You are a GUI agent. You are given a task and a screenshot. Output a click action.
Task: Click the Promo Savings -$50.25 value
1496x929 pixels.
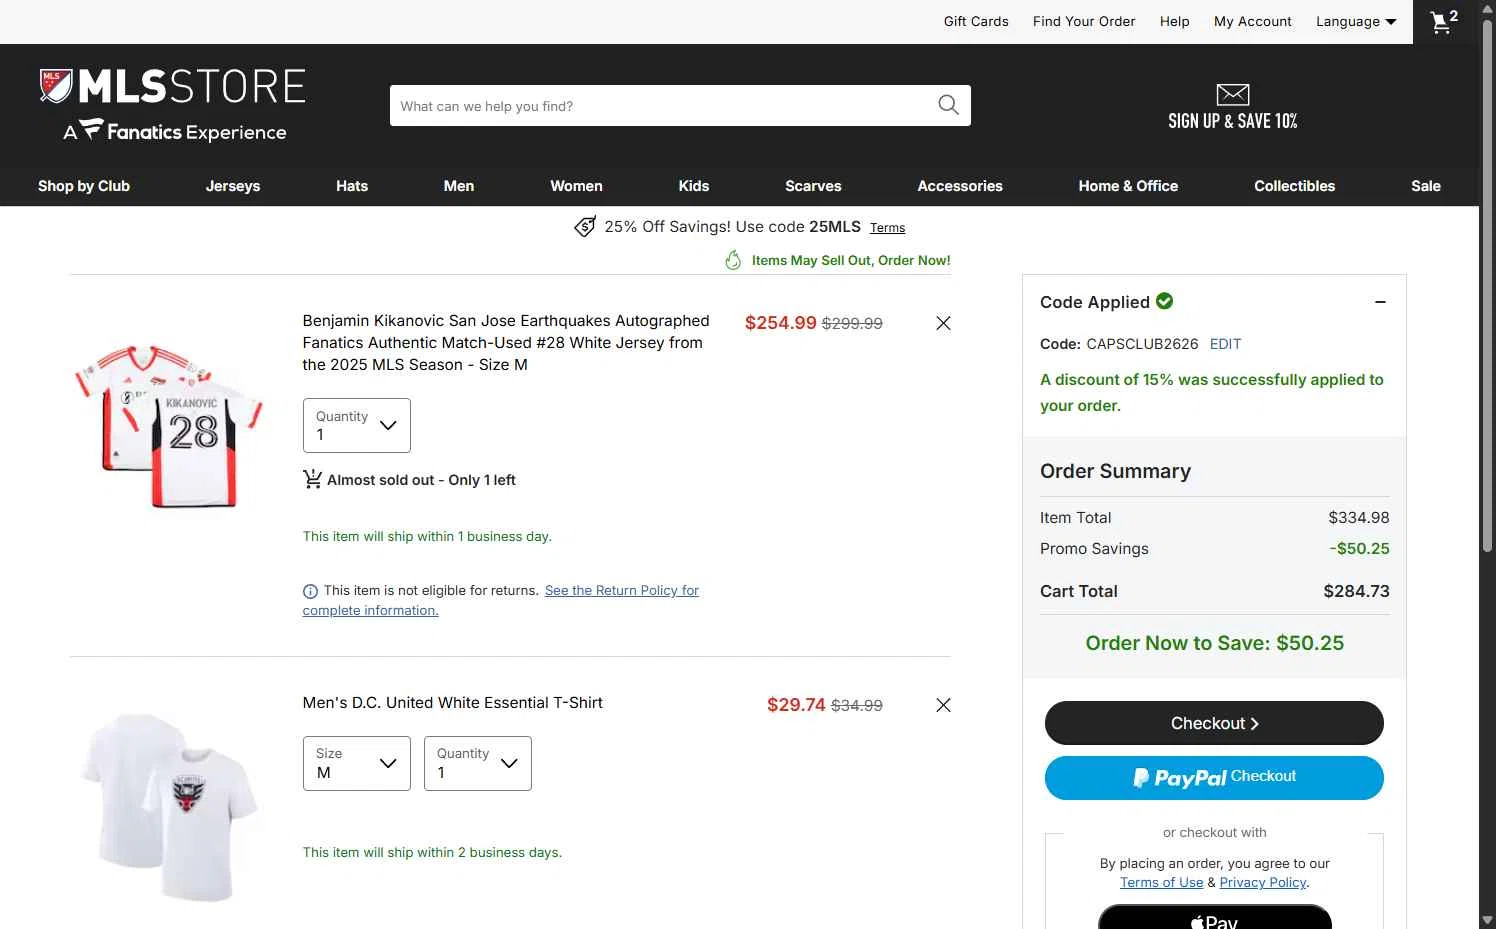pos(1360,548)
